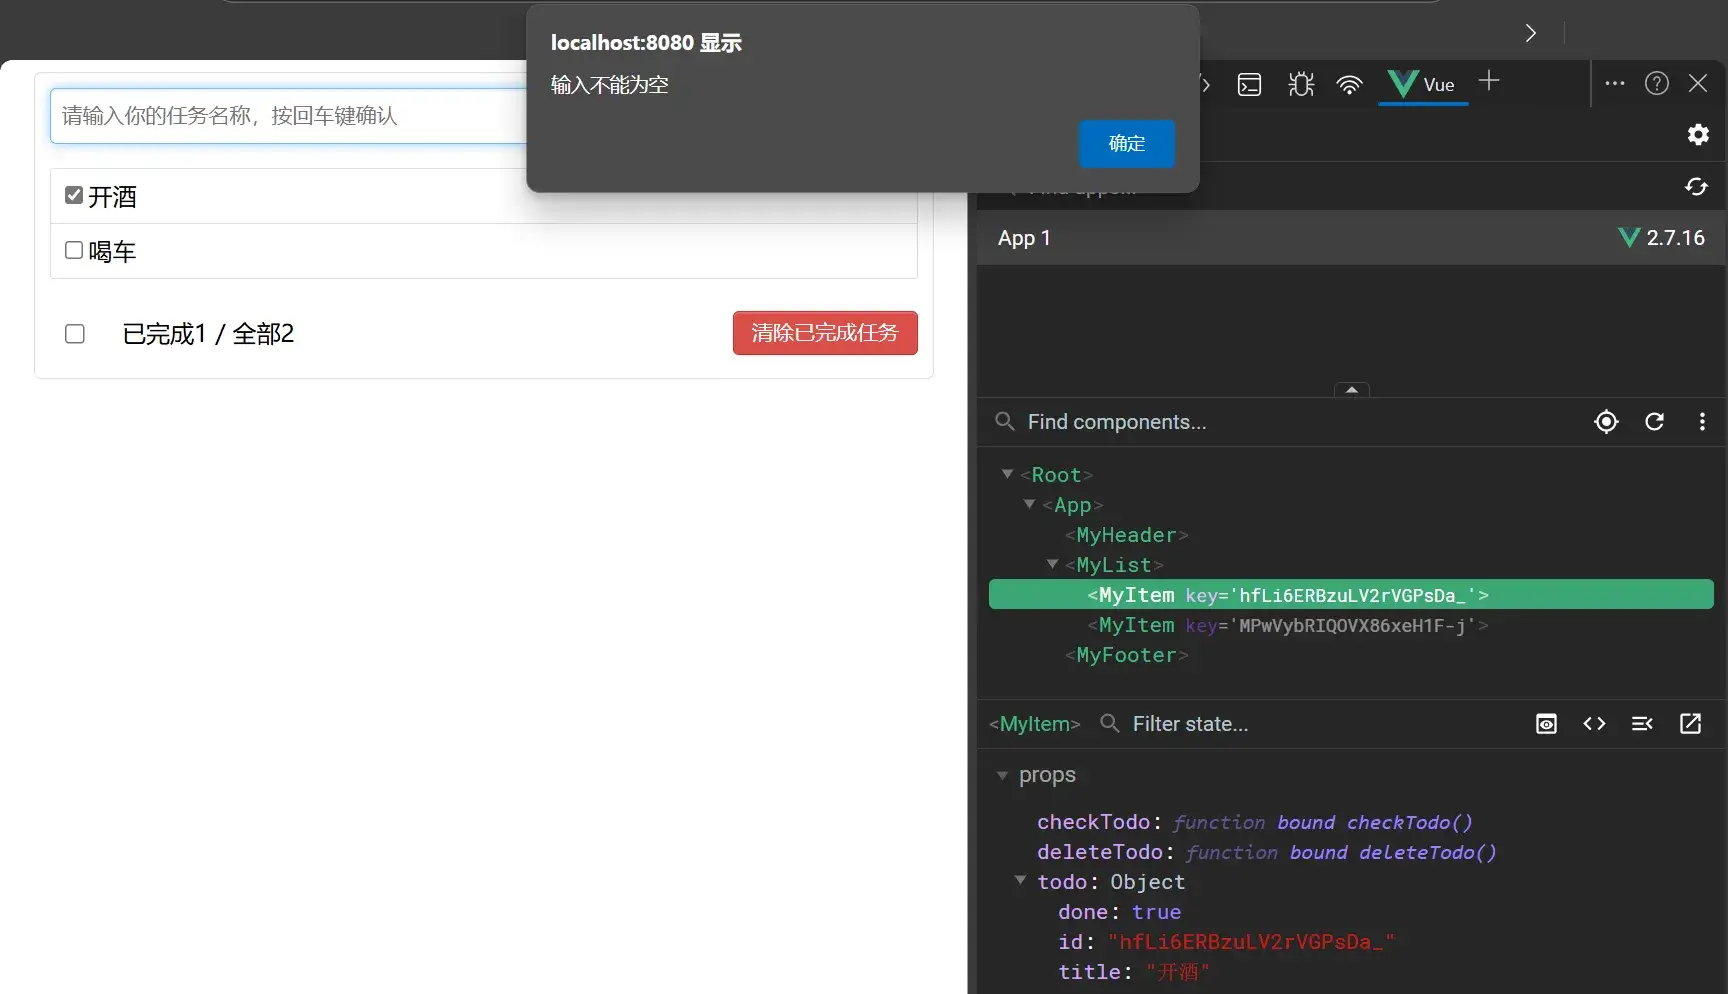Click the title value "开酒"
This screenshot has width=1728, height=994.
(x=1177, y=972)
